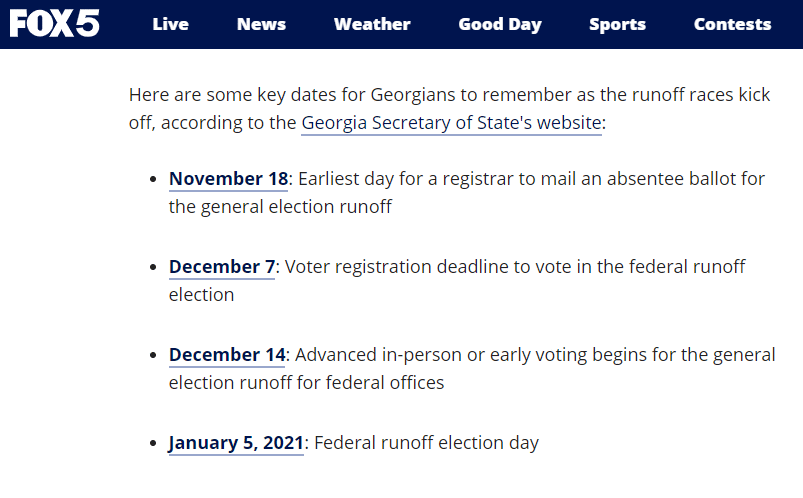Follow the December 7 link
This screenshot has height=498, width=803.
[221, 267]
